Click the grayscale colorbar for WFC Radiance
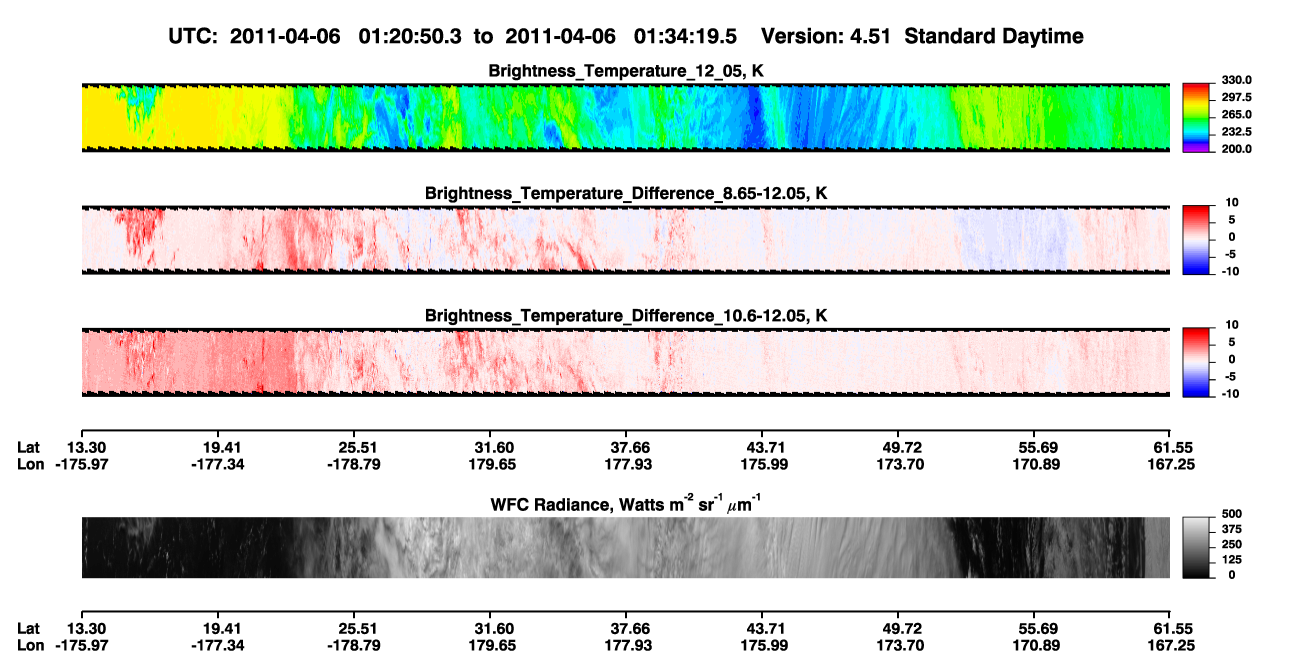Viewport: 1300px width, 667px height. 1194,548
